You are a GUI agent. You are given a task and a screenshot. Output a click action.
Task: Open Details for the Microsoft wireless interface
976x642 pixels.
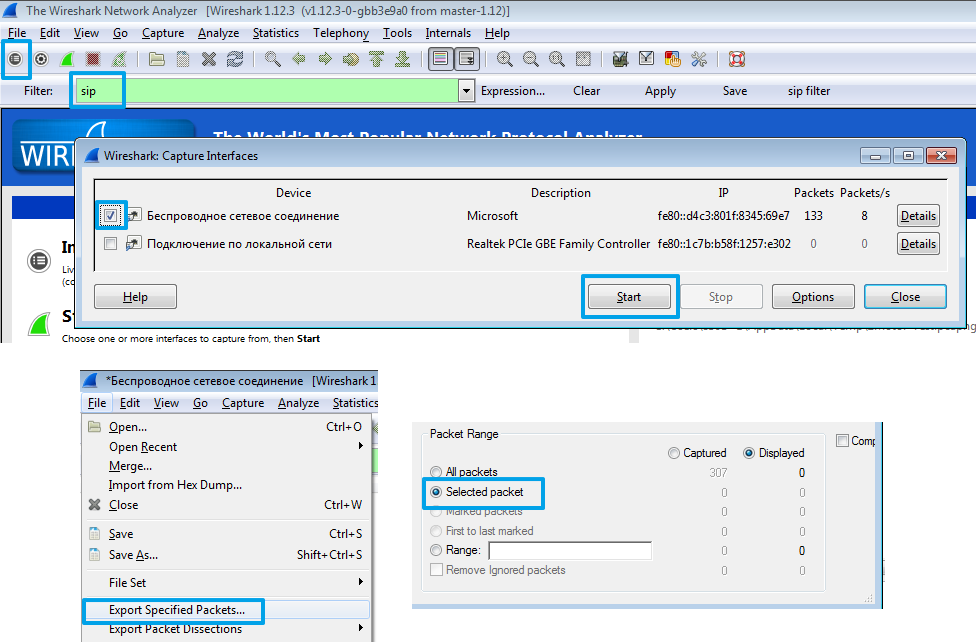point(918,216)
